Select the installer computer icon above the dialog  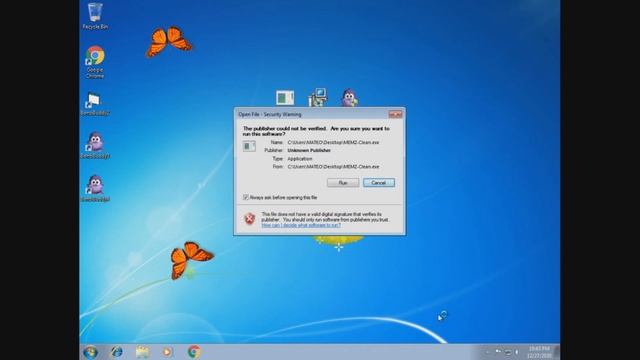click(318, 97)
